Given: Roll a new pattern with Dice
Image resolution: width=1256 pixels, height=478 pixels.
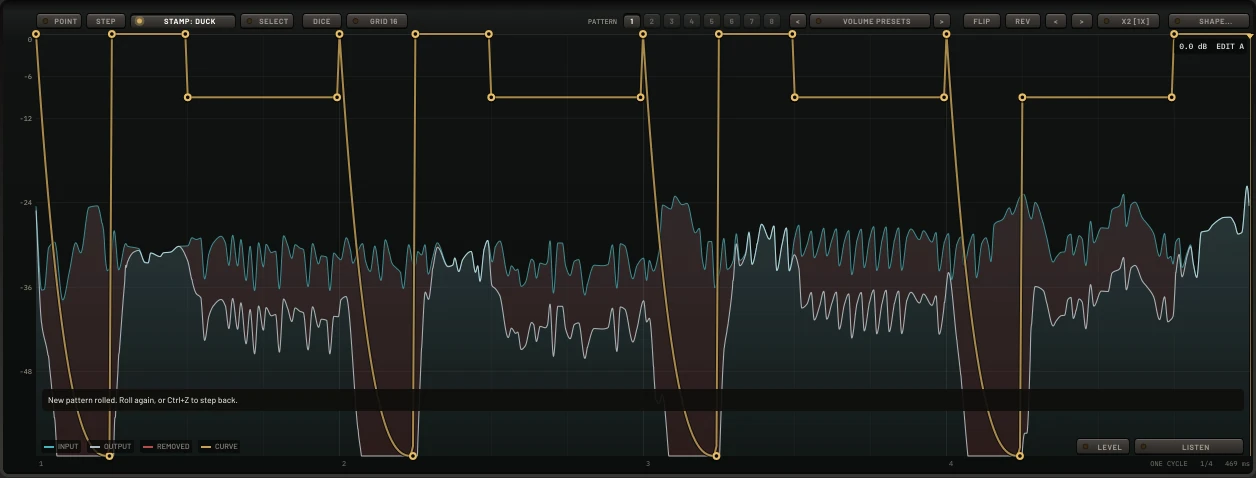Looking at the screenshot, I should coord(321,21).
